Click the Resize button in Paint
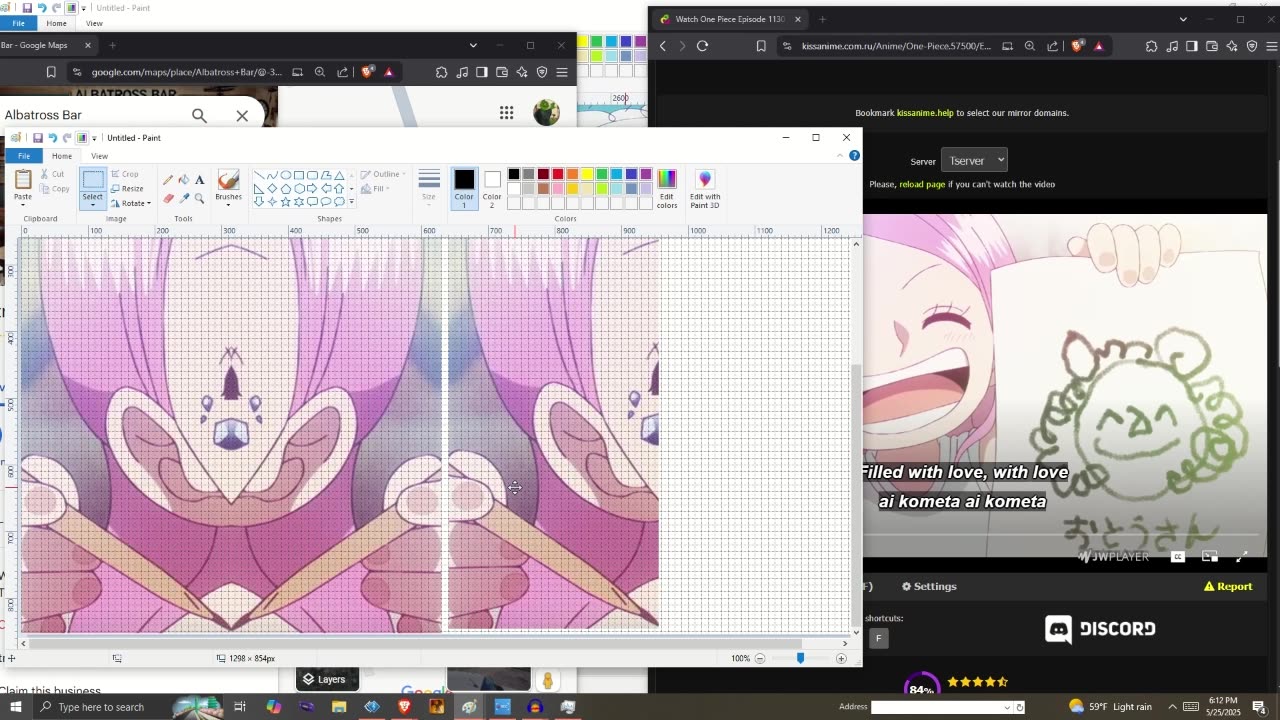1280x720 pixels. point(127,188)
